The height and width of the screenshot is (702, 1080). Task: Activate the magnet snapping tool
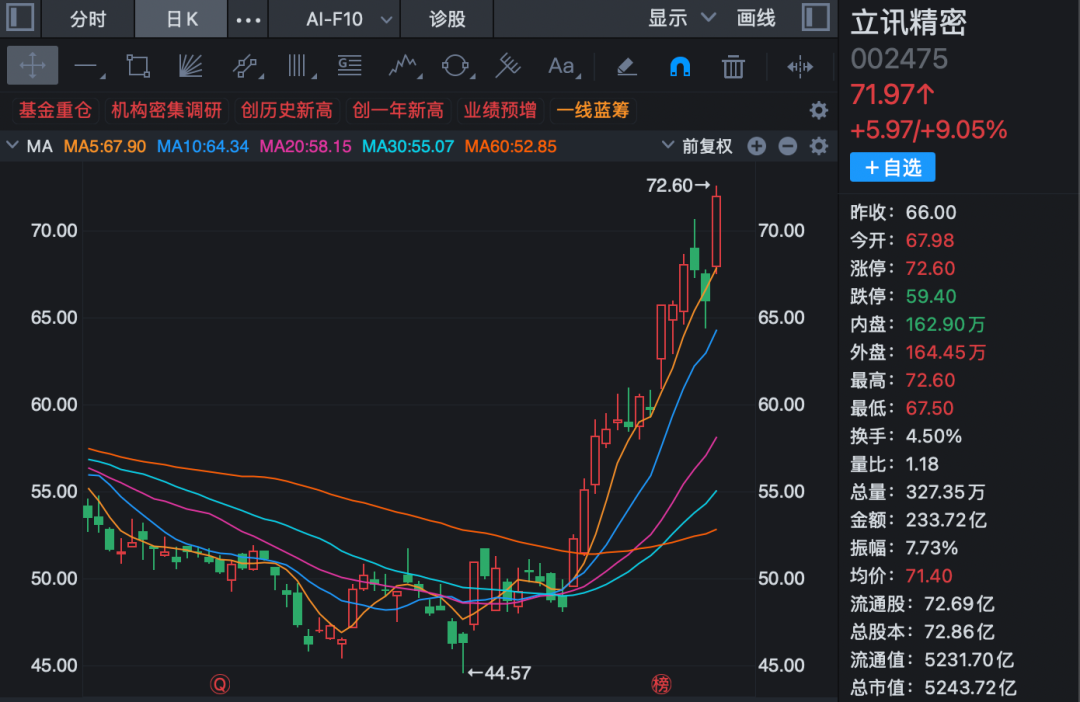pyautogui.click(x=679, y=66)
